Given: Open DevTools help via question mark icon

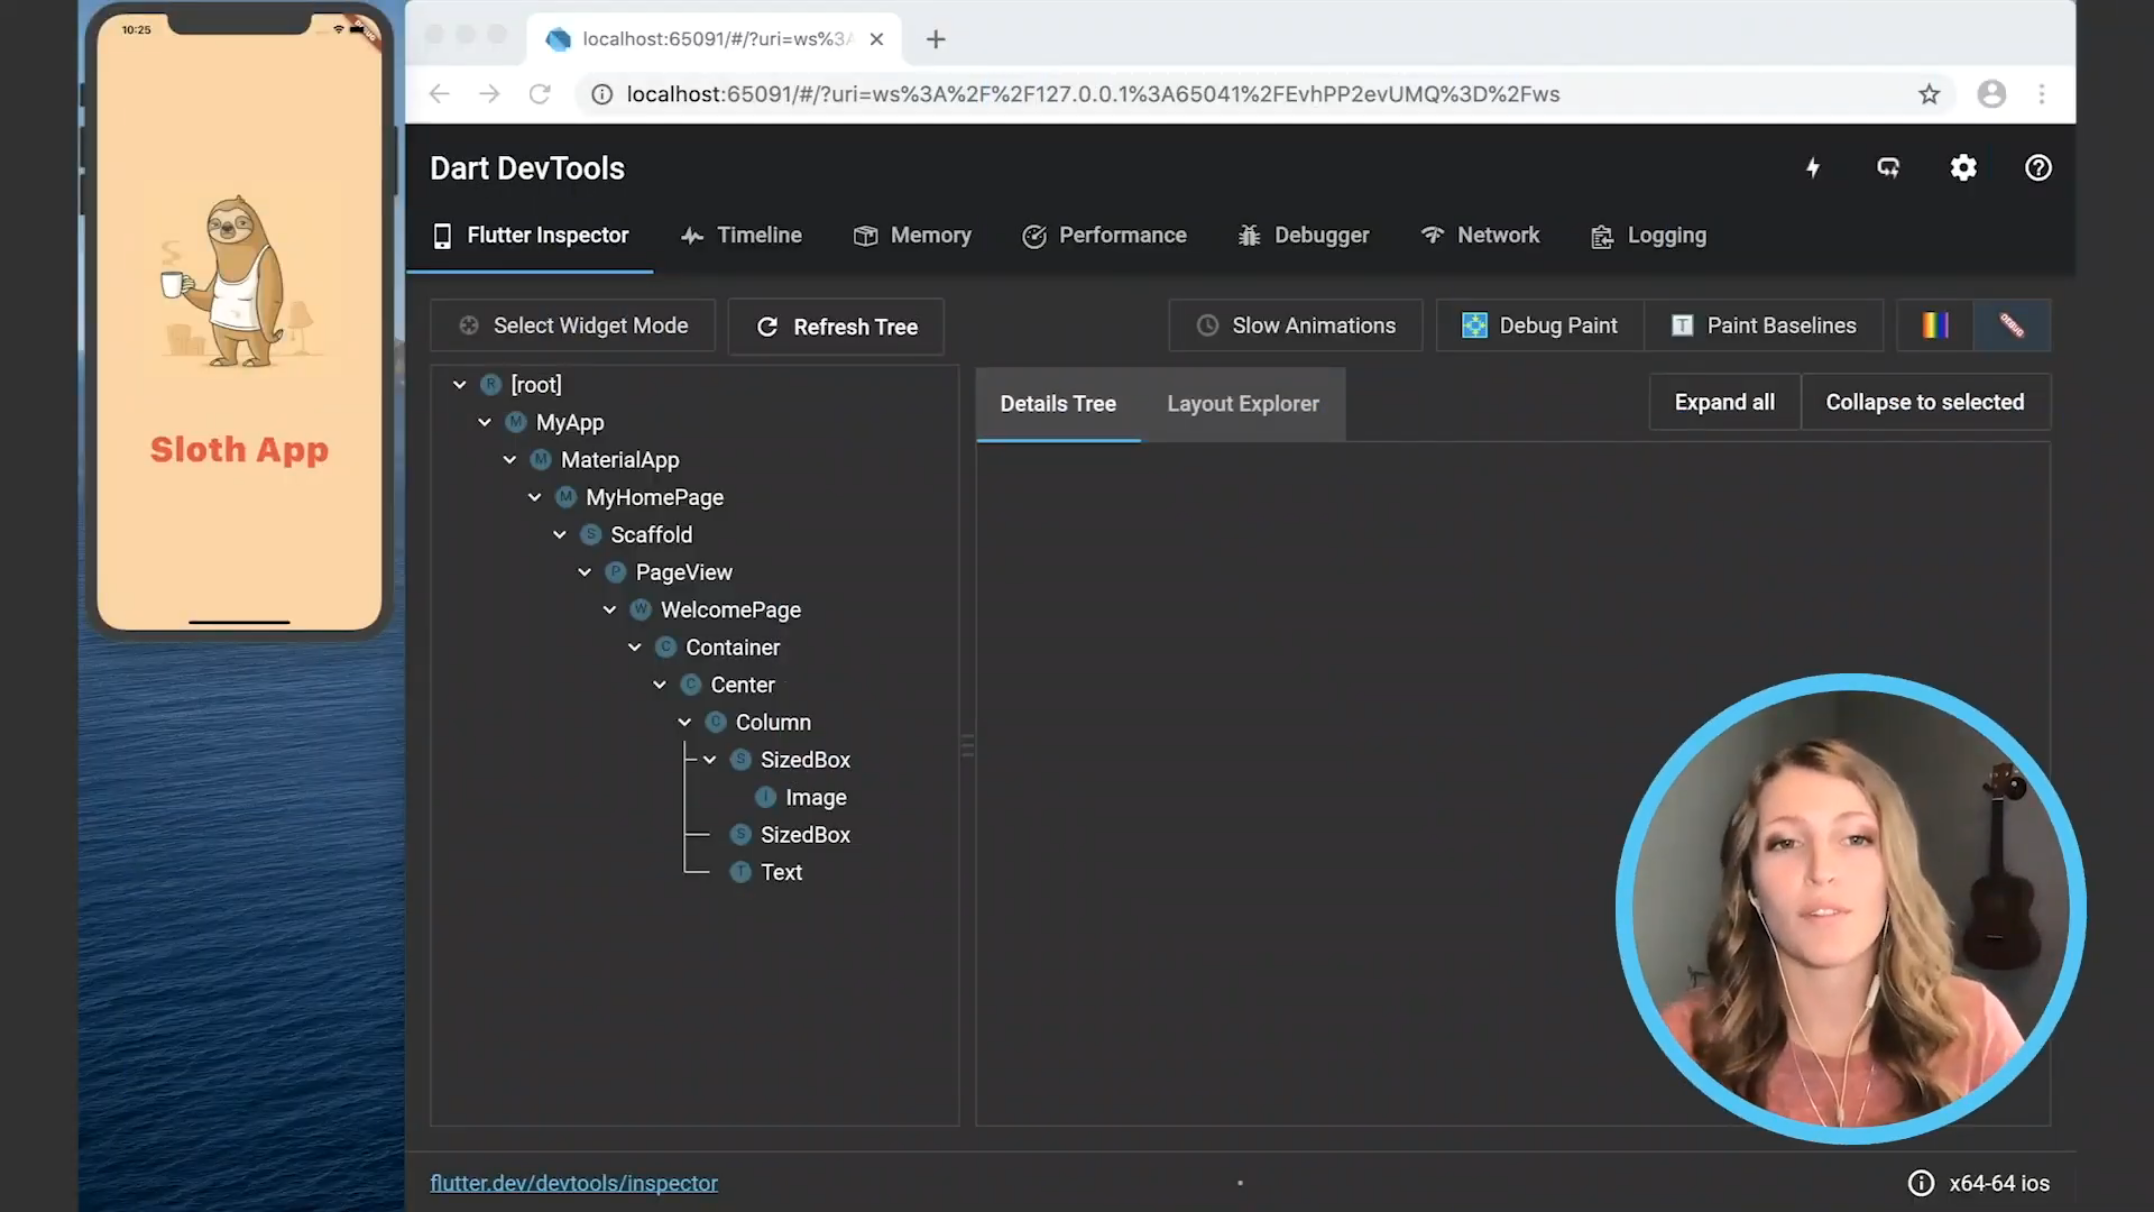Looking at the screenshot, I should 2037,168.
